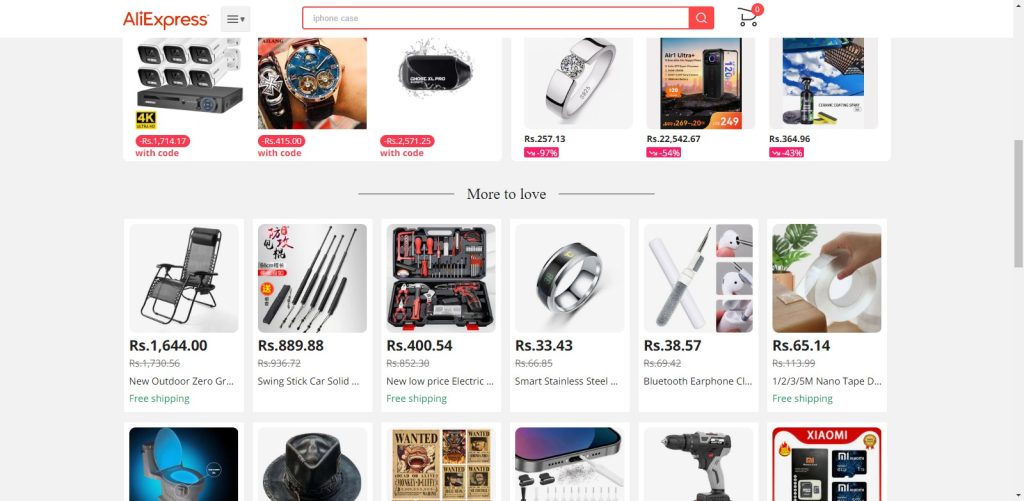The image size is (1024, 501).
Task: Click the -97% discount badge
Action: pyautogui.click(x=541, y=152)
